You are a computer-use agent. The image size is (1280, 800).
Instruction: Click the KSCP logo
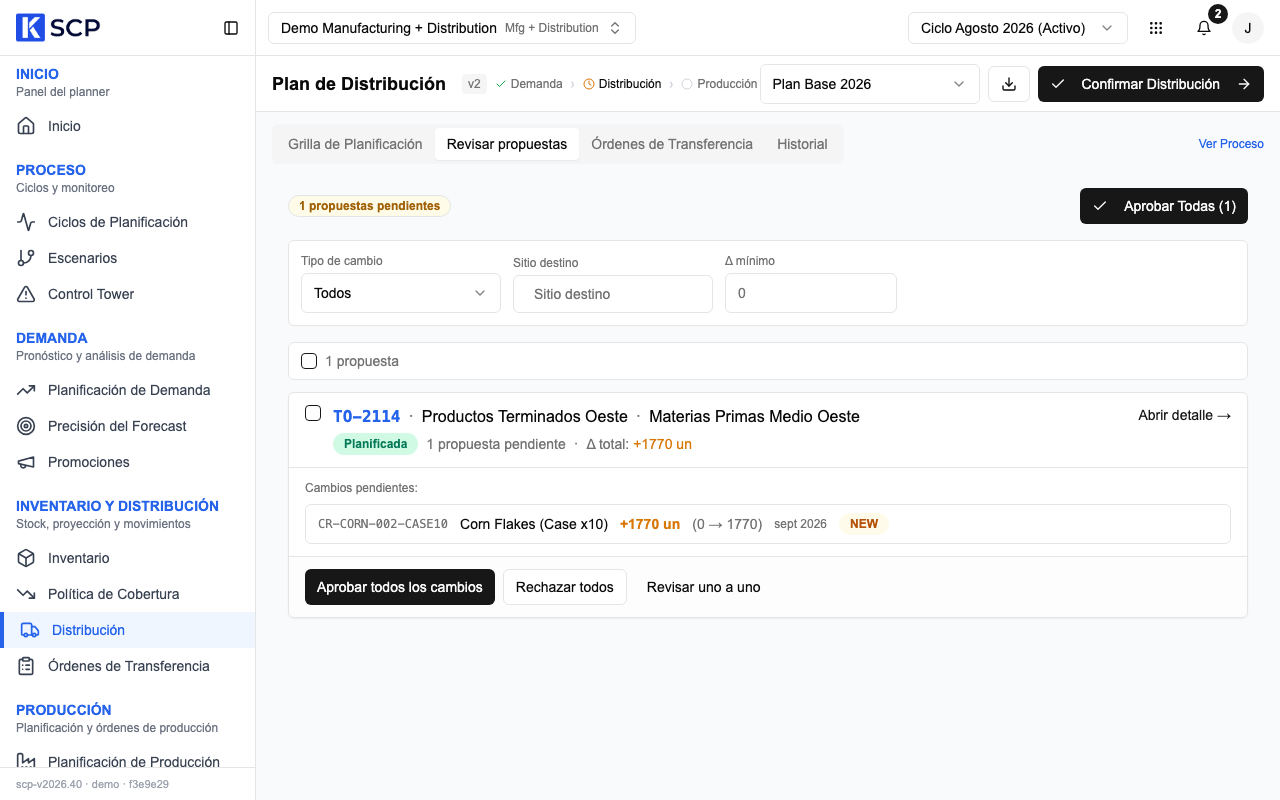point(58,28)
